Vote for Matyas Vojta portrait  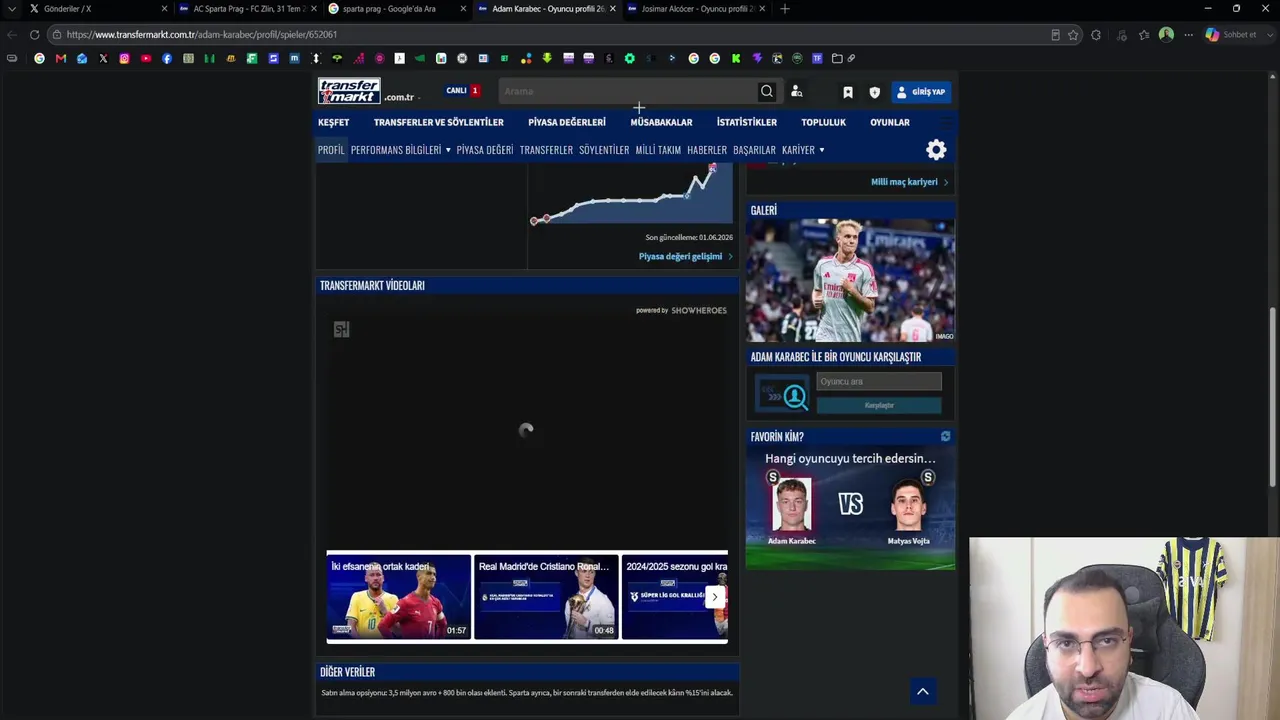click(x=909, y=506)
